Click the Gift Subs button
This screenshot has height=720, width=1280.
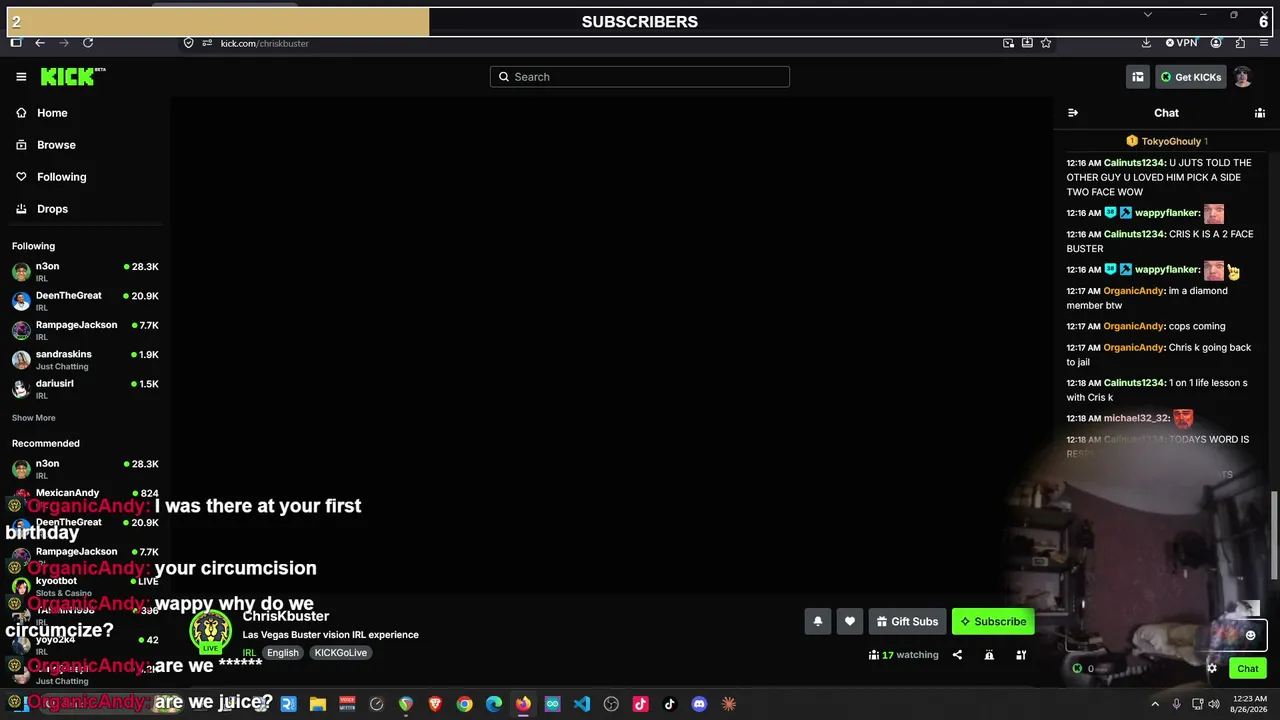(x=907, y=622)
